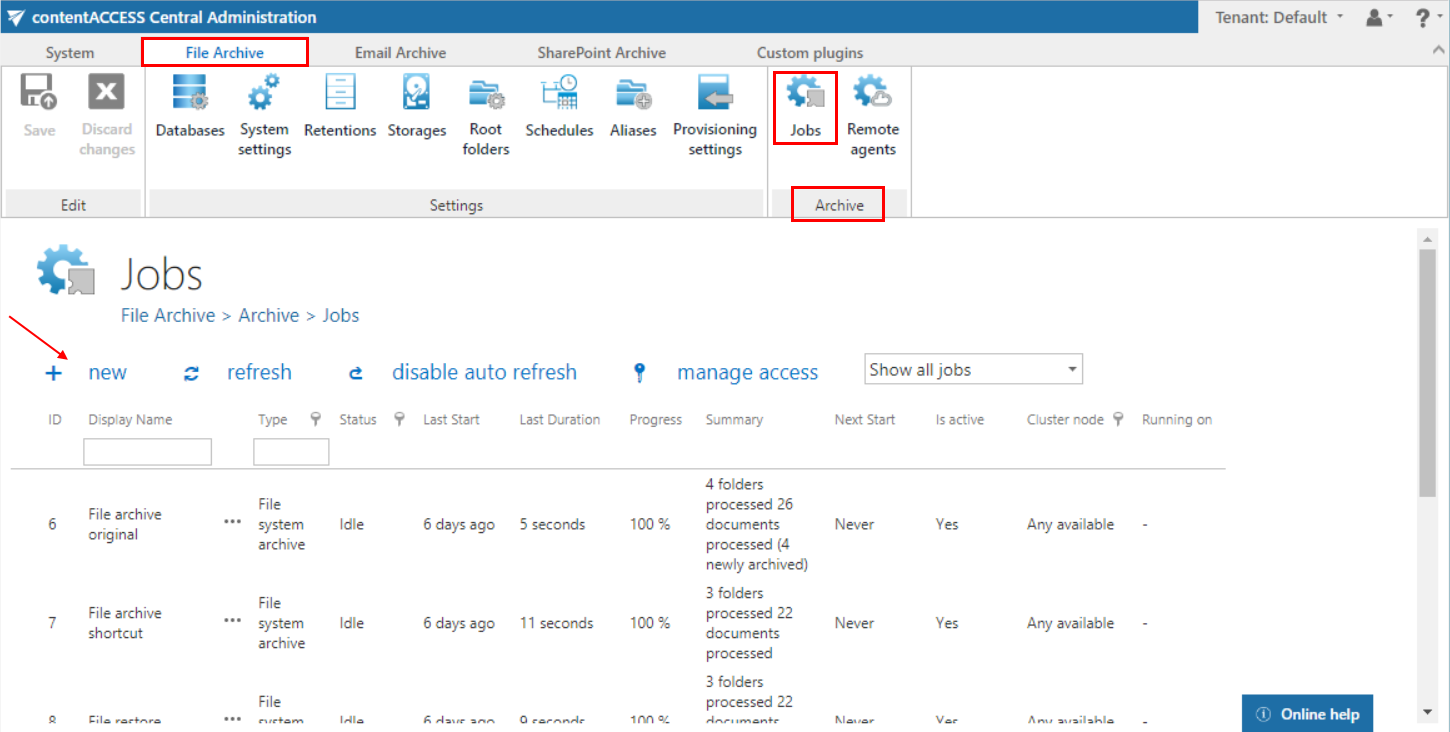Switch to the Email Archive tab

point(400,53)
